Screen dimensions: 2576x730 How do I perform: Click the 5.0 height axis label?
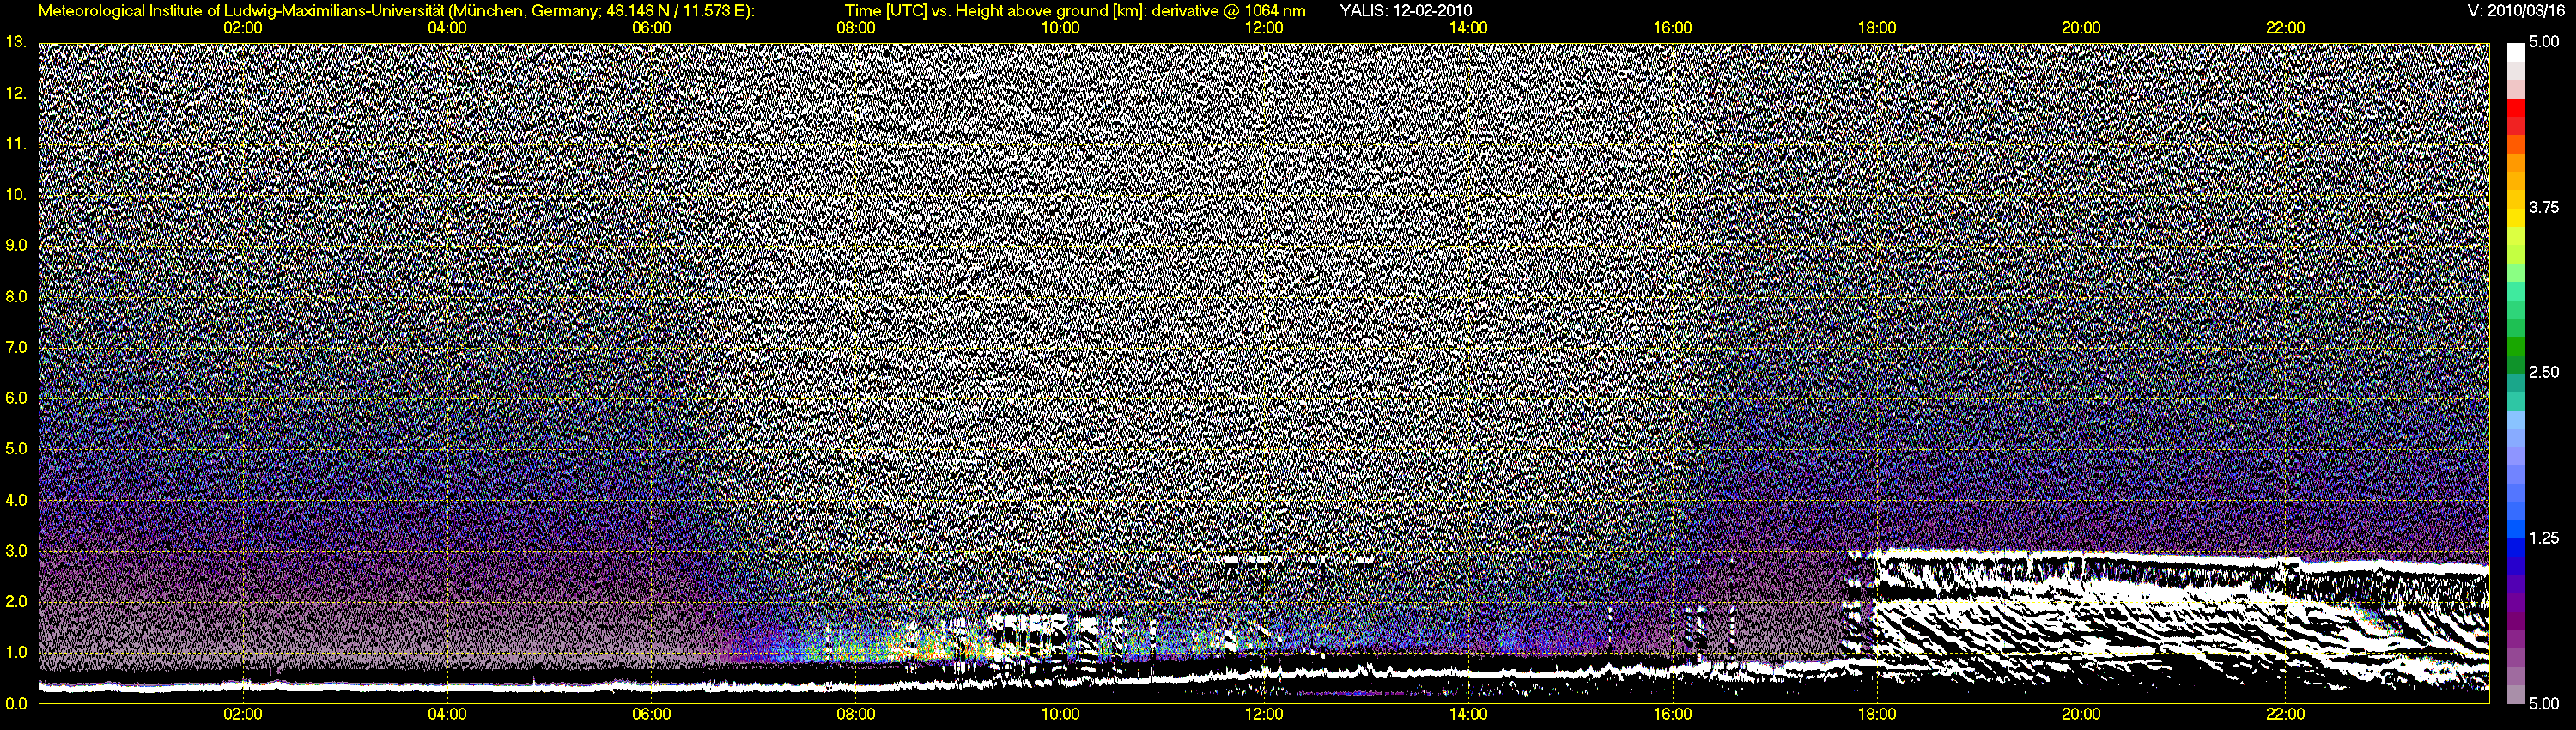pos(16,449)
